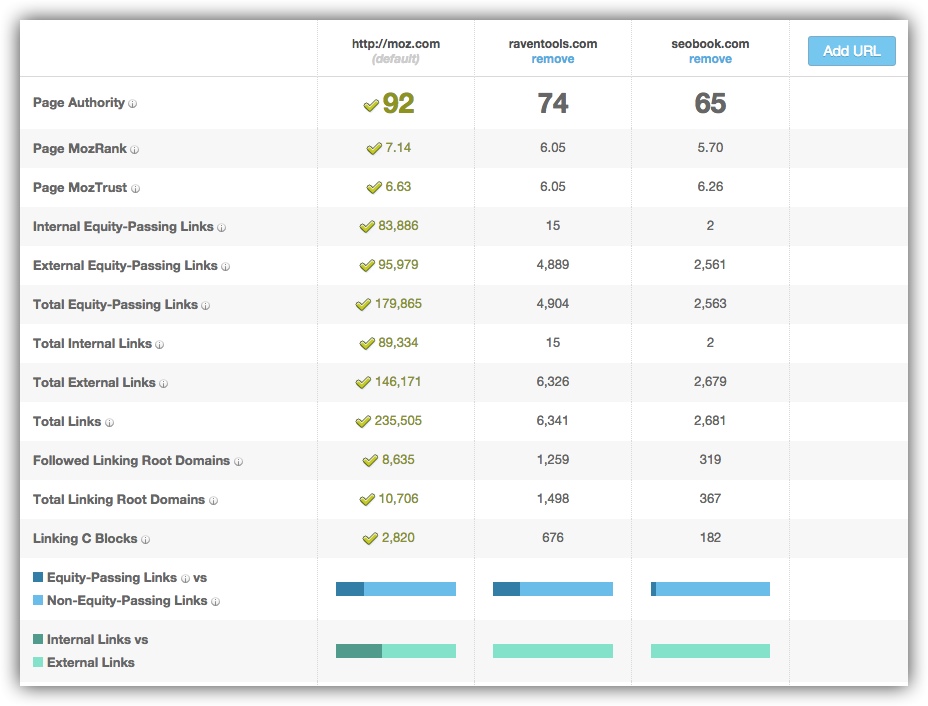Screen dimensions: 928x706
Task: Click the Total Linking Root Domains row label
Action: coord(119,499)
